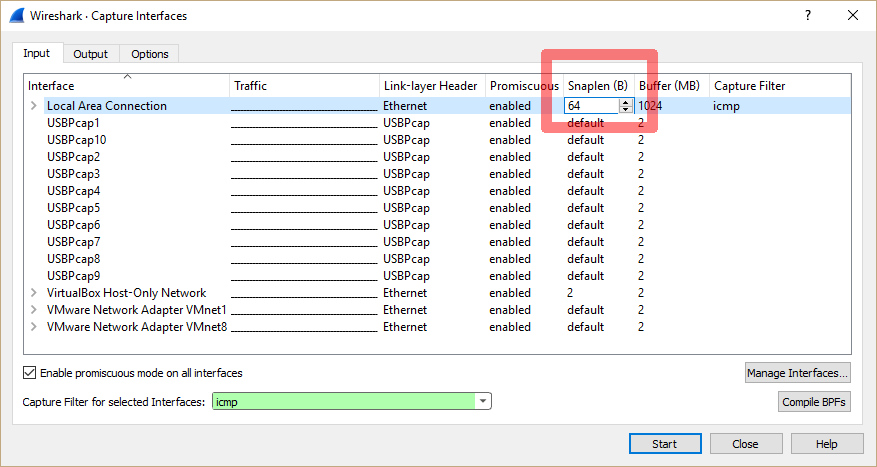This screenshot has height=467, width=877.
Task: Expand VMware Network Adapter VMnet1
Action: pos(34,310)
